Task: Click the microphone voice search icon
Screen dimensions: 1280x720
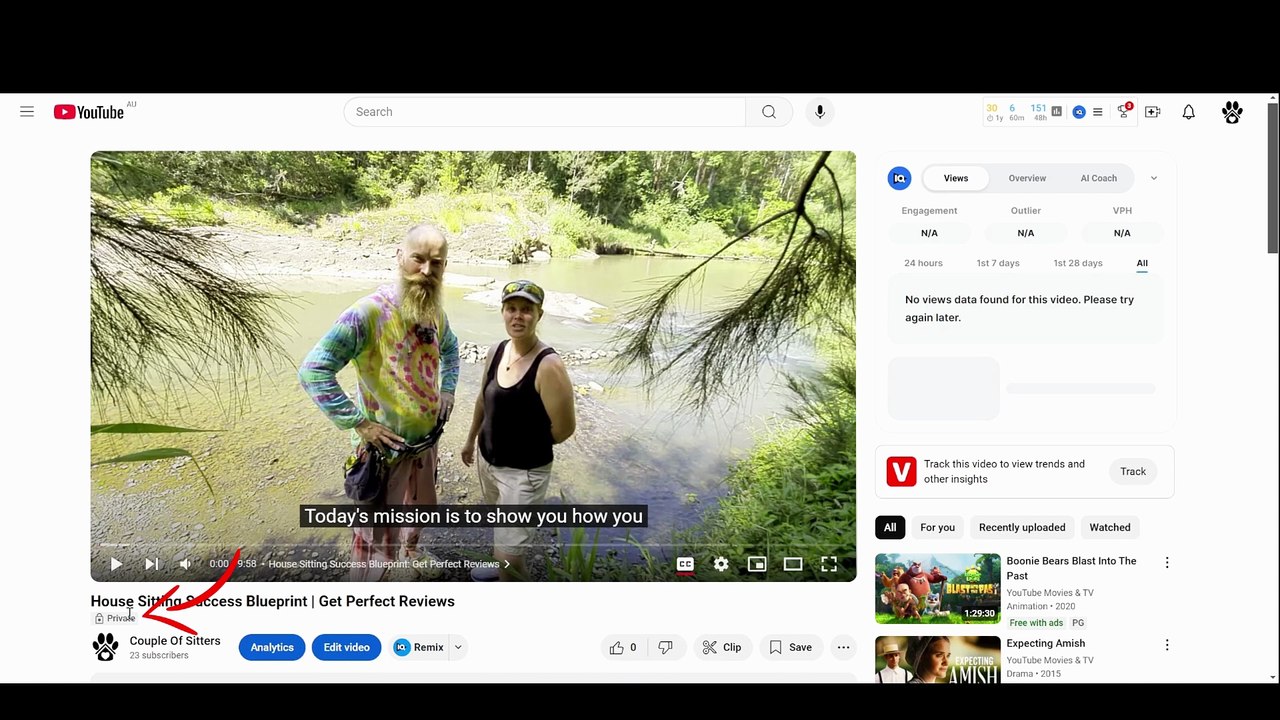Action: pyautogui.click(x=820, y=112)
